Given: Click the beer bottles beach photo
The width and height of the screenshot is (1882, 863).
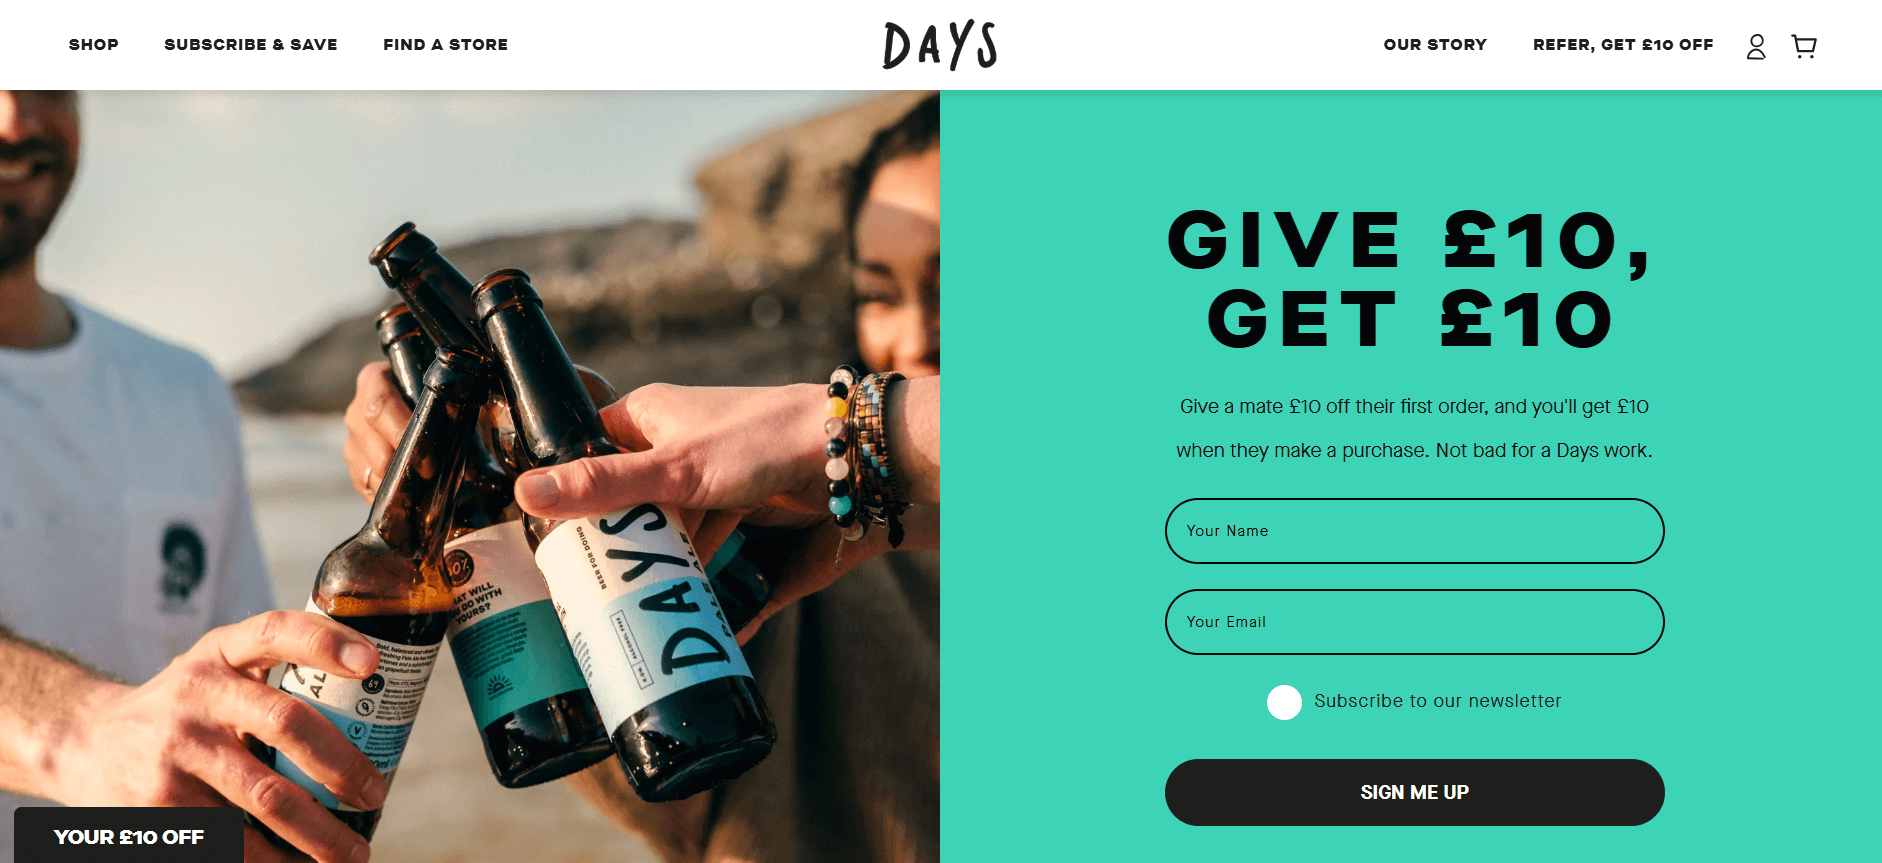Looking at the screenshot, I should [x=470, y=476].
